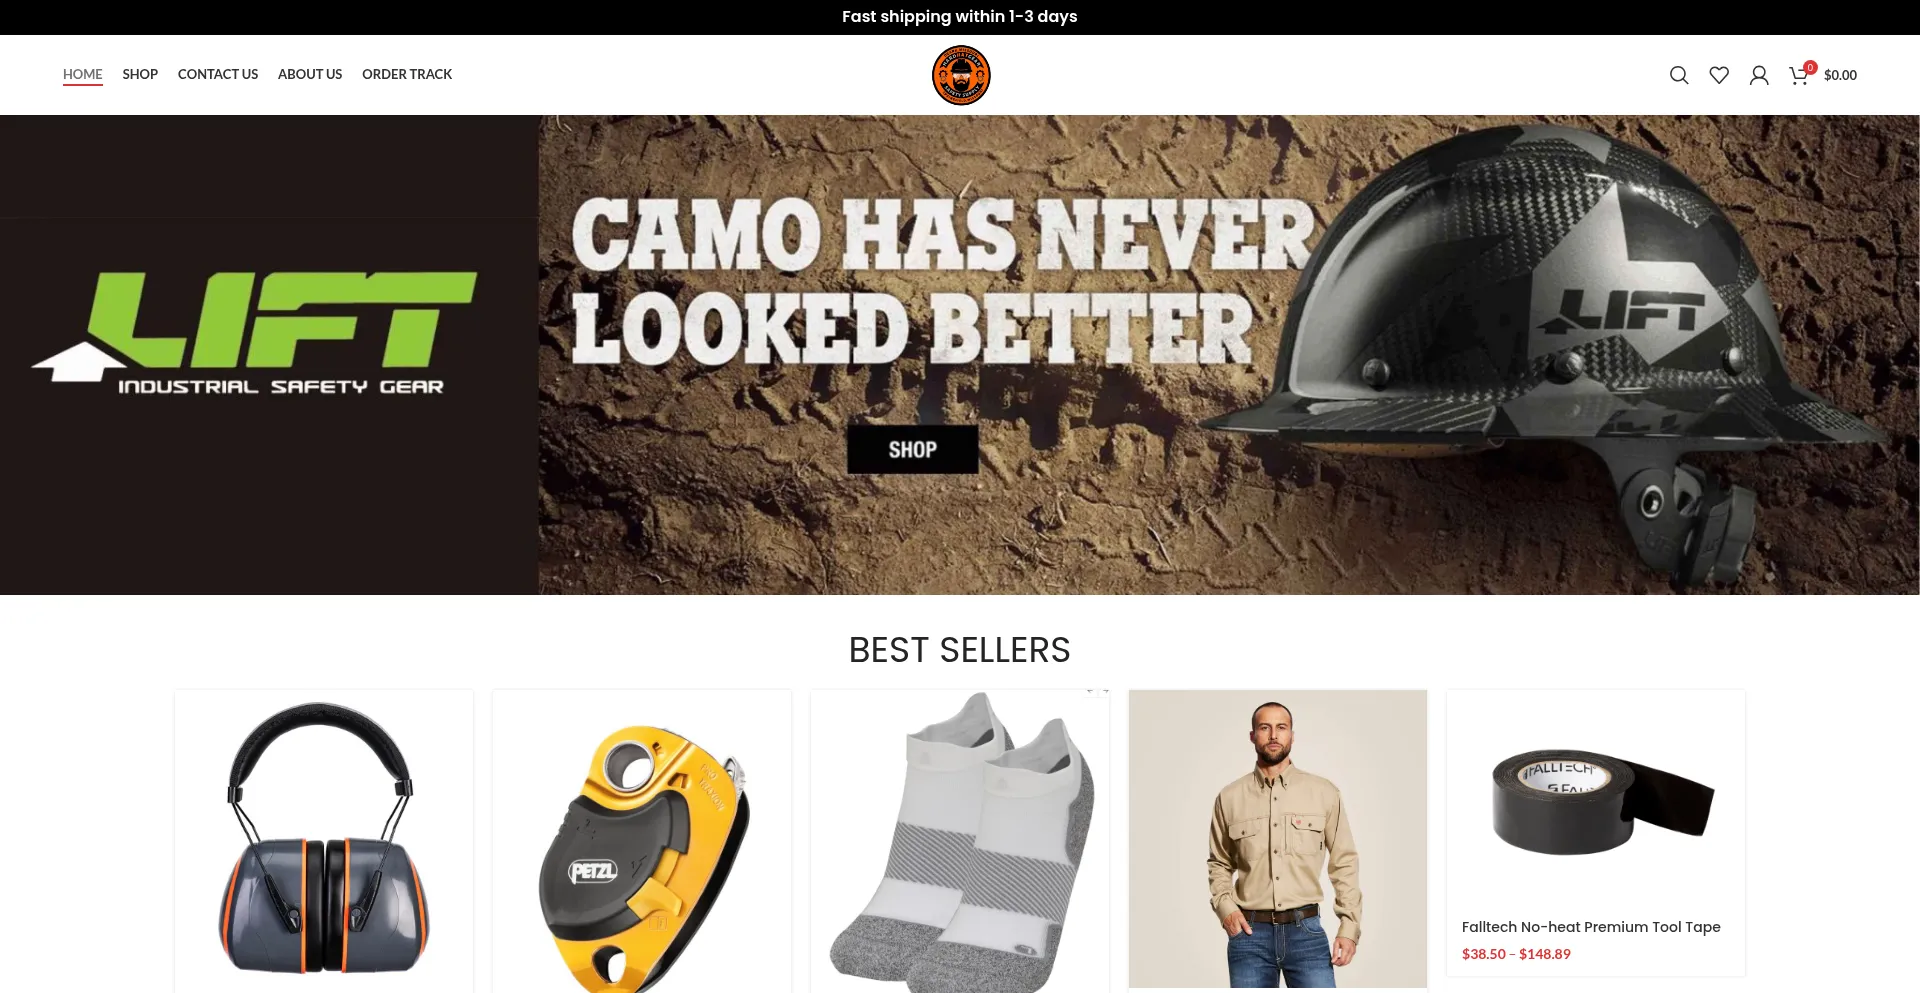Click the cart total $0.00
This screenshot has width=1920, height=993.
(1840, 75)
